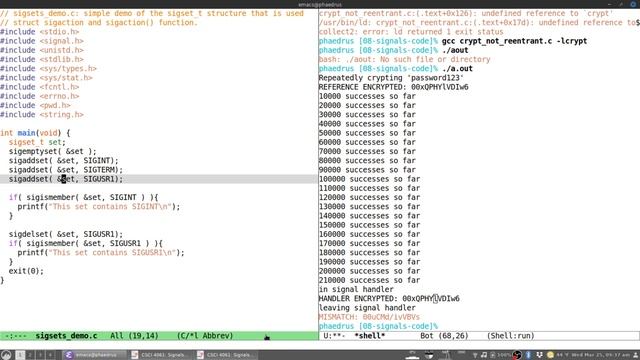Open the desktop start menu icon
The height and width of the screenshot is (360, 640).
[x=6, y=355]
